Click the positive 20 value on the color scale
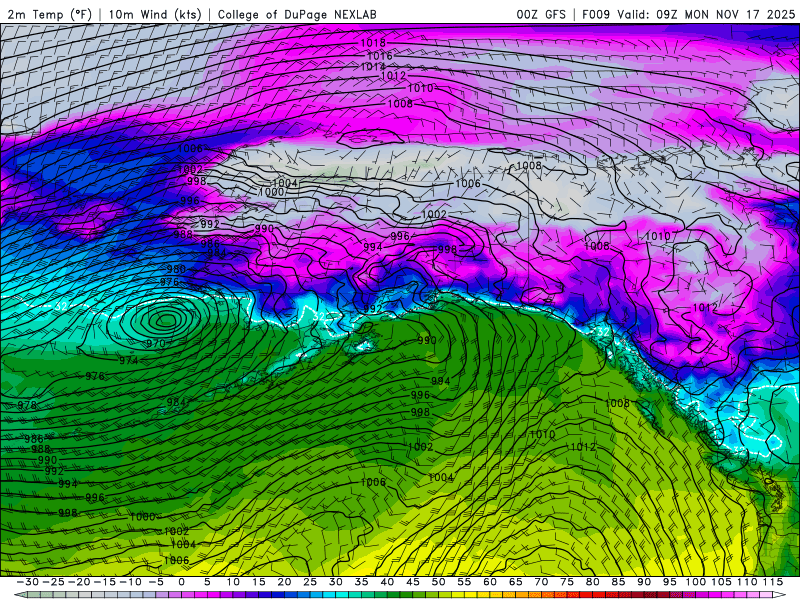Image resolution: width=800 pixels, height=600 pixels. coord(284,582)
